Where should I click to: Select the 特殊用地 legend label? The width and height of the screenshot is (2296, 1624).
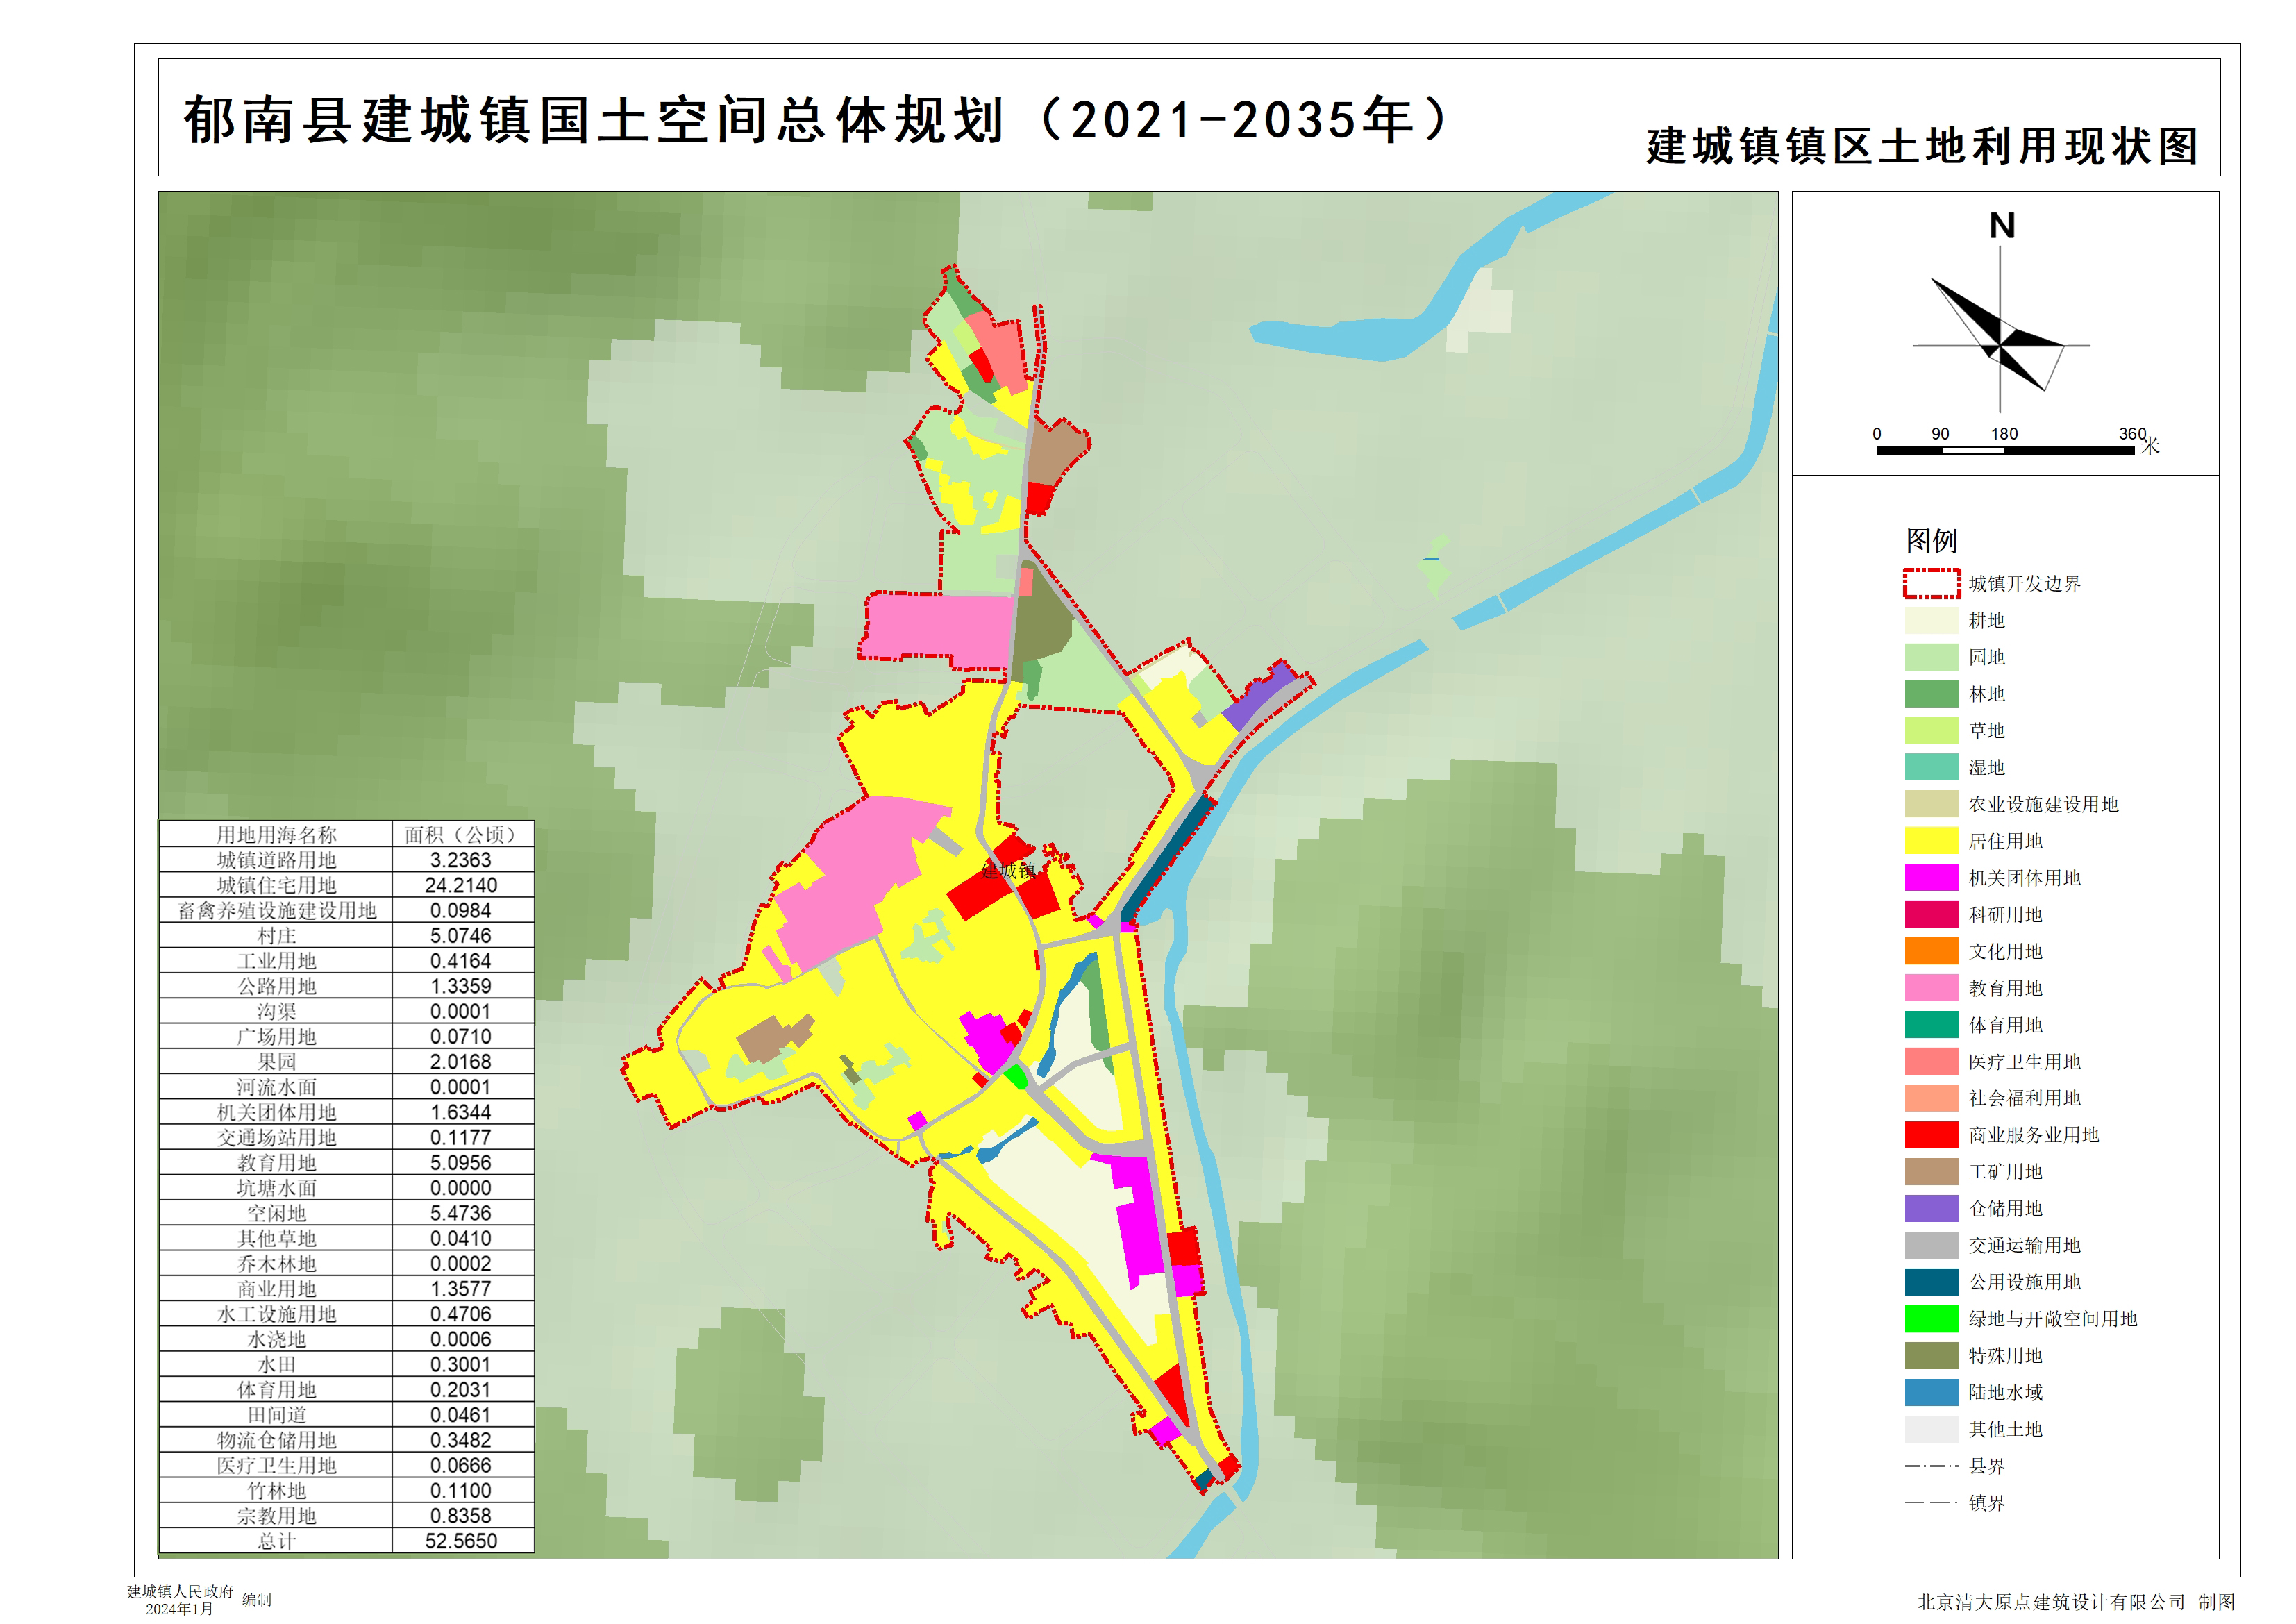(2005, 1356)
